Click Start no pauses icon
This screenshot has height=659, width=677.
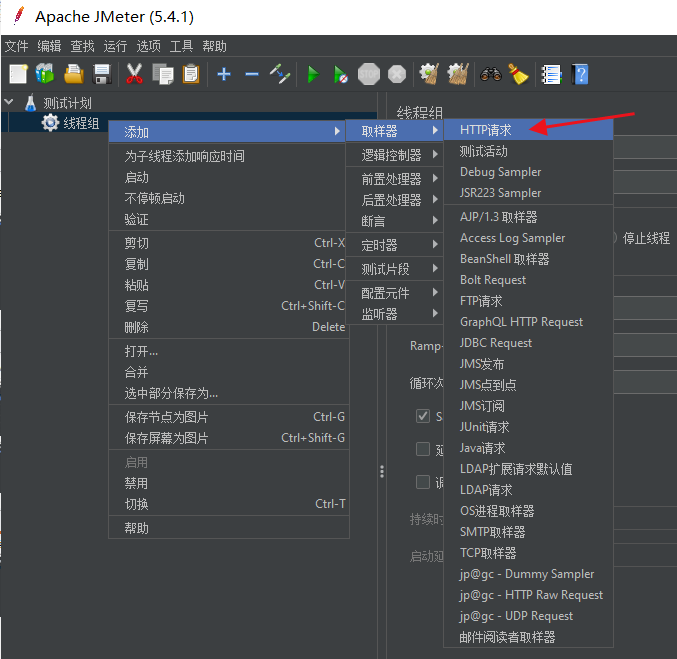click(340, 74)
